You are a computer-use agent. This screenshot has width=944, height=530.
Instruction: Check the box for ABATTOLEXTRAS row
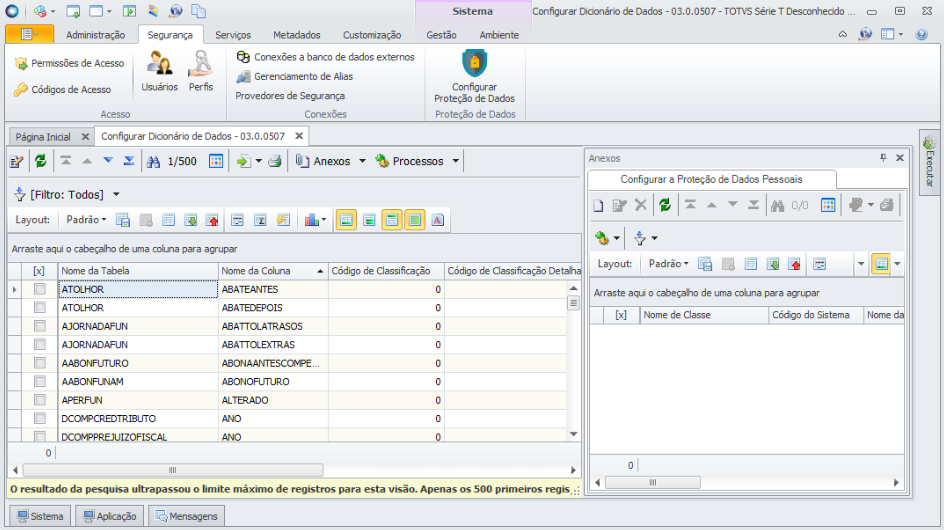click(x=40, y=345)
